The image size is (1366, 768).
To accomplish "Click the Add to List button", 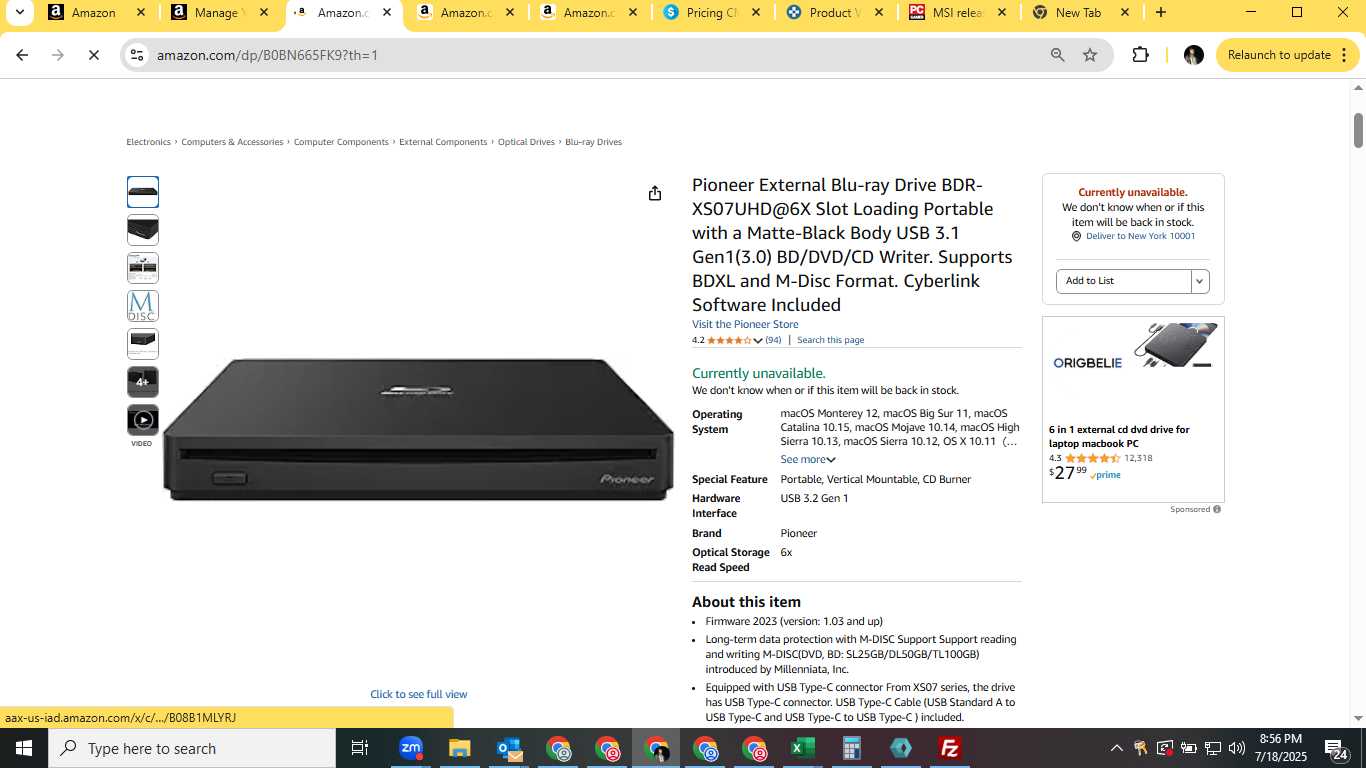I will [1124, 281].
